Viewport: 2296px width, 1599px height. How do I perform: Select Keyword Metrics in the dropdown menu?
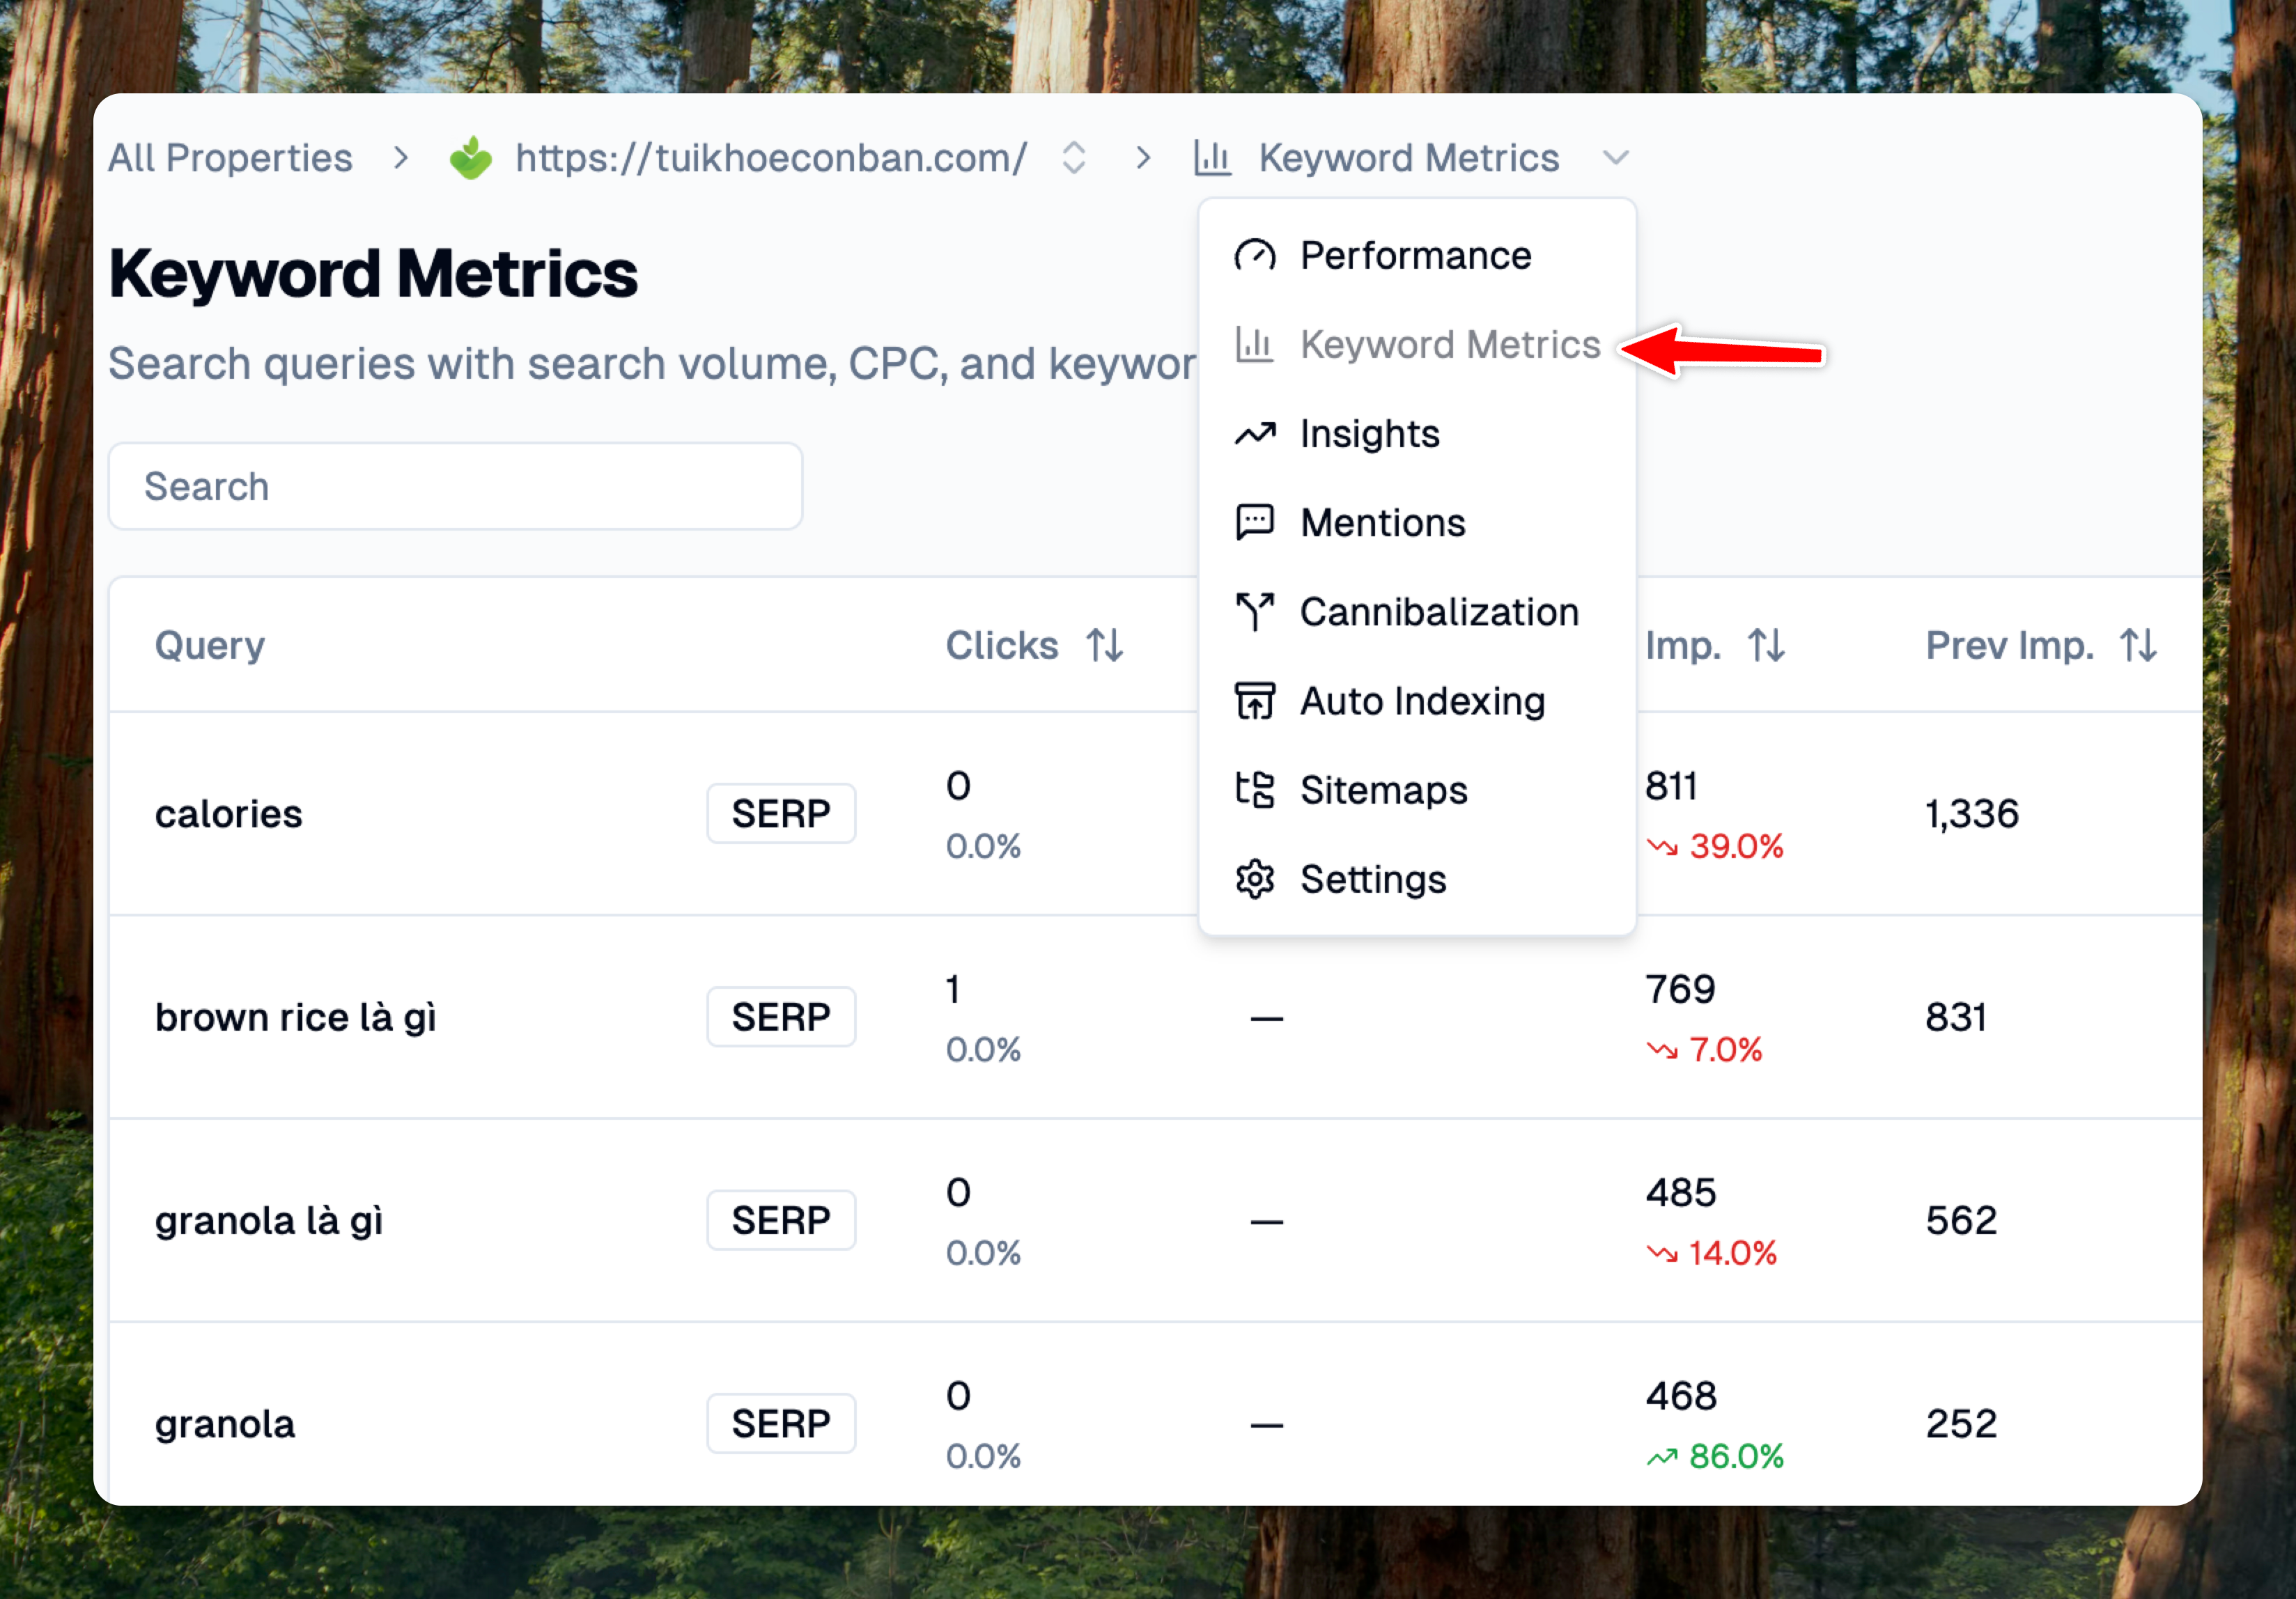click(x=1449, y=345)
